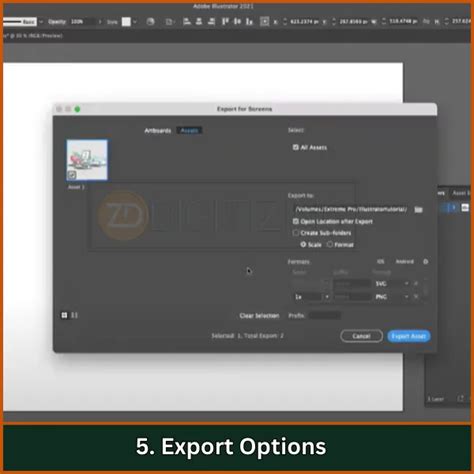This screenshot has height=474, width=474.
Task: Click the H height stepper
Action: [447, 22]
